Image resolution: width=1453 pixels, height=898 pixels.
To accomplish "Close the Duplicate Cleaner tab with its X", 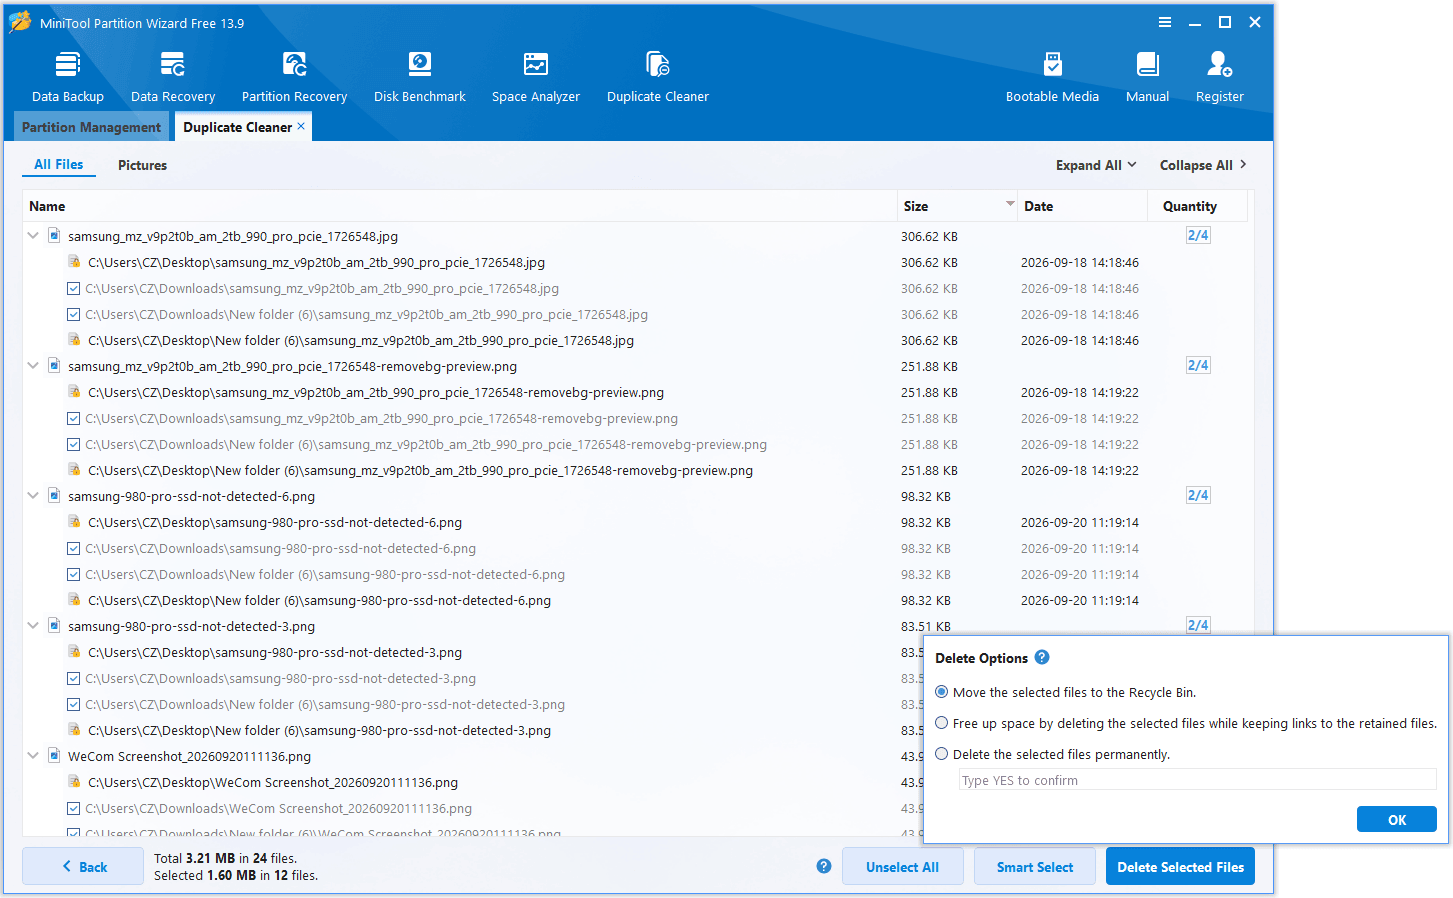I will pyautogui.click(x=301, y=126).
